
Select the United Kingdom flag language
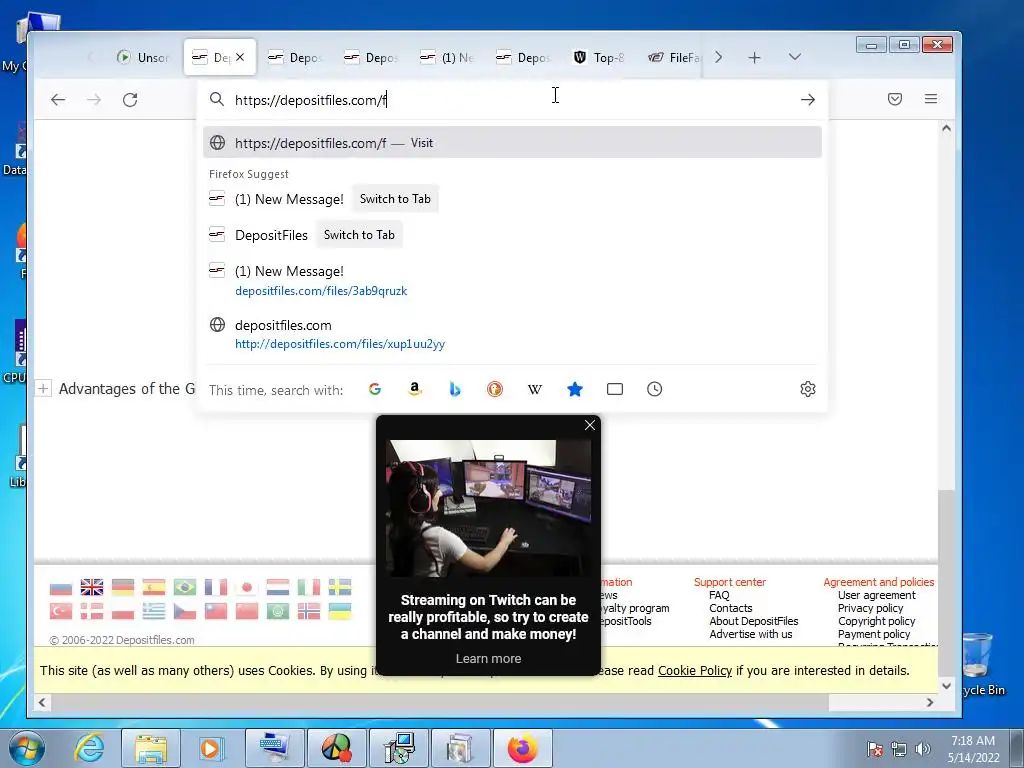[91, 587]
